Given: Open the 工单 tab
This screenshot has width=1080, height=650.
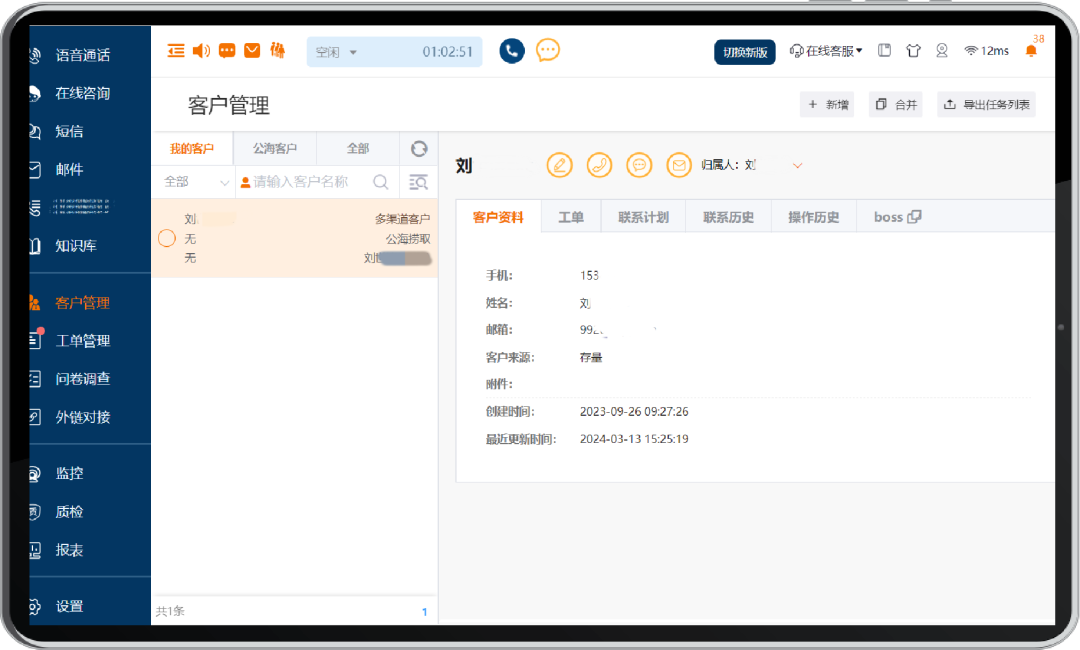Looking at the screenshot, I should pos(571,217).
